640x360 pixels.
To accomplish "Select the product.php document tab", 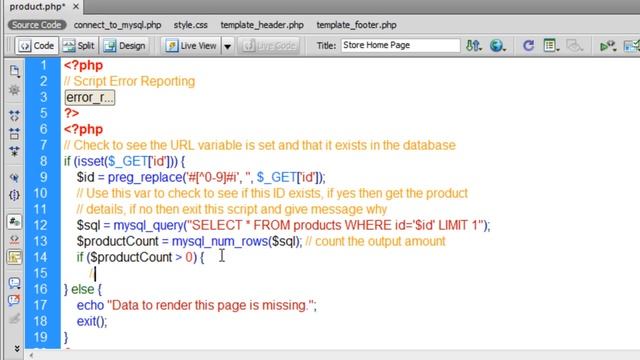I will pos(37,7).
